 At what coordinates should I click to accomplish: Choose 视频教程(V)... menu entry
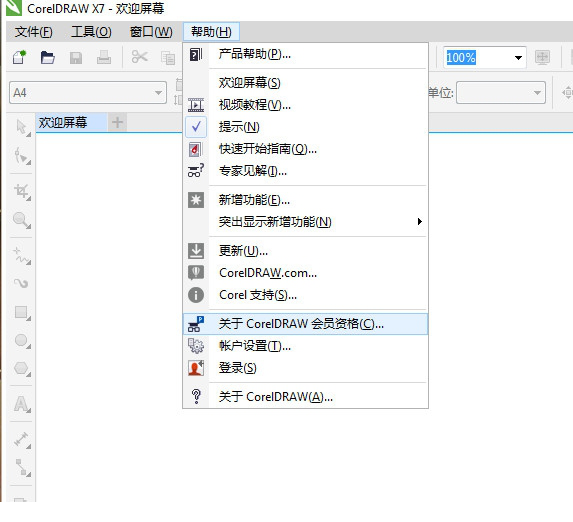[x=306, y=105]
